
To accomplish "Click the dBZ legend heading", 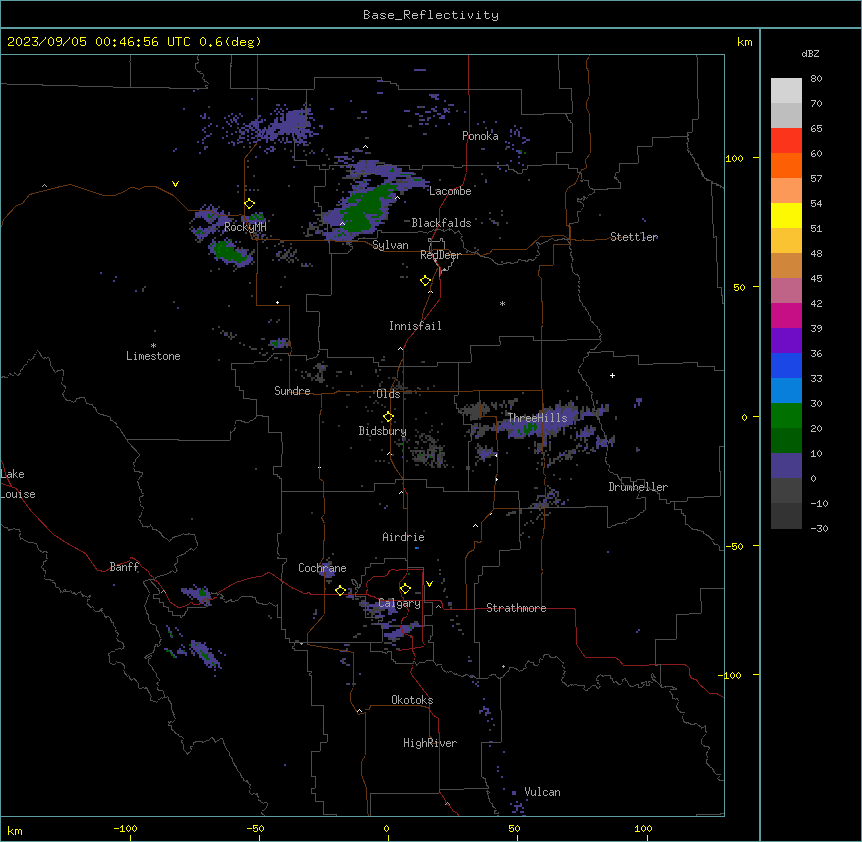I will click(810, 53).
